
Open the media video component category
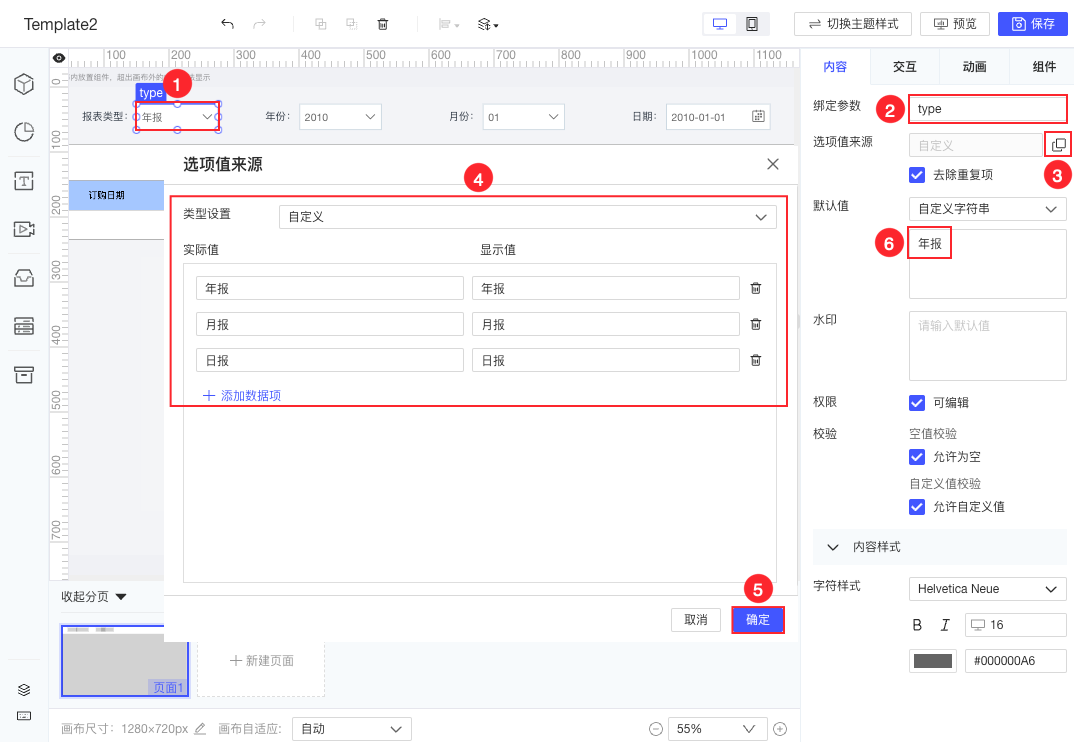coord(24,229)
